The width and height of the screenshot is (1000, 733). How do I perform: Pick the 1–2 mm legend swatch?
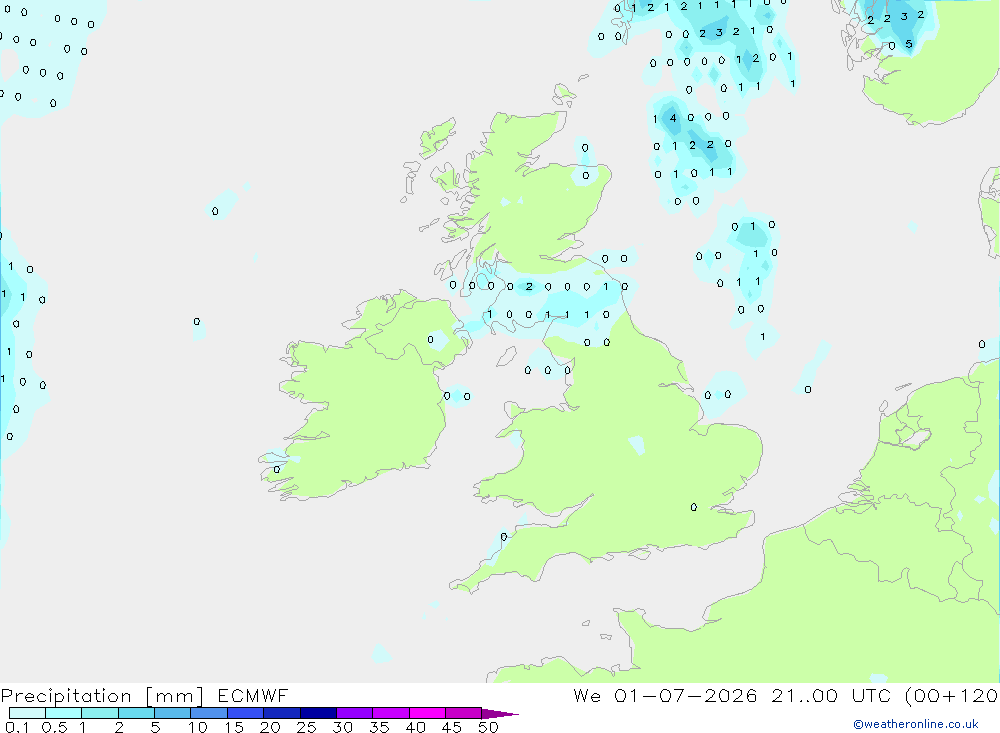tap(100, 713)
